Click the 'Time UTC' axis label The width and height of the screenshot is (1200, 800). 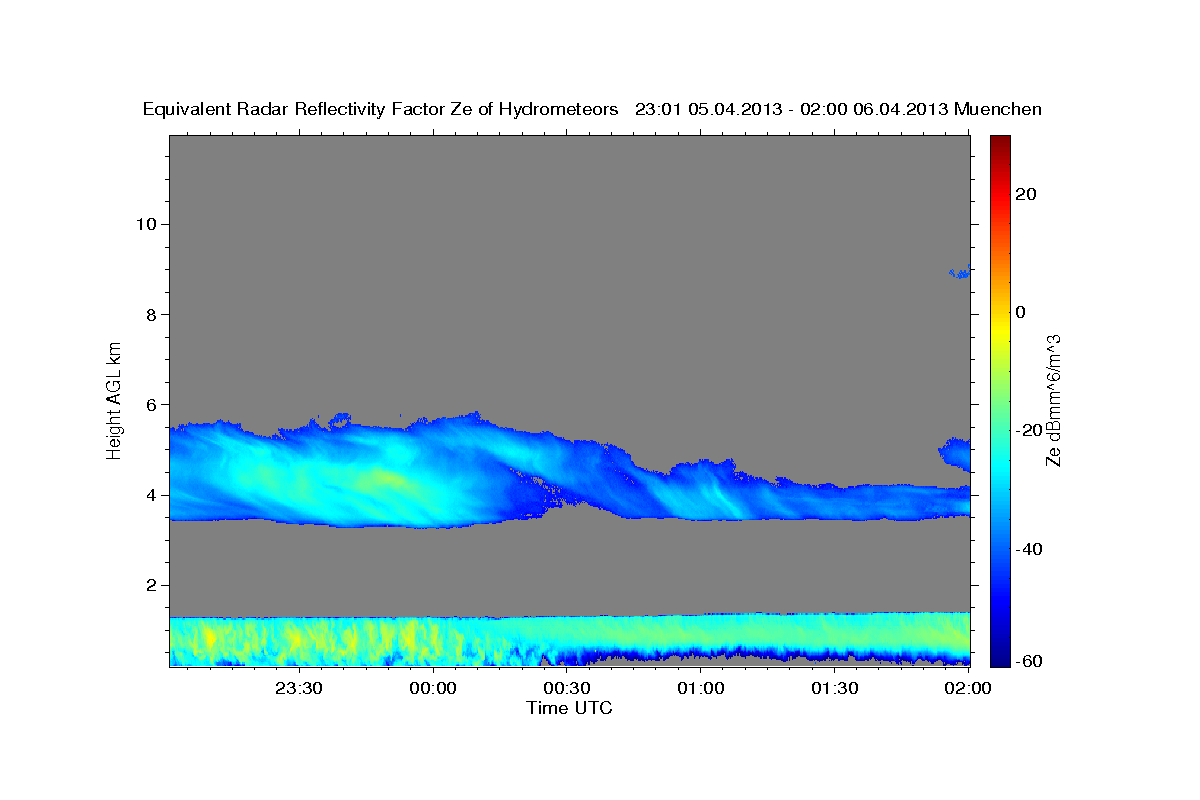[569, 708]
